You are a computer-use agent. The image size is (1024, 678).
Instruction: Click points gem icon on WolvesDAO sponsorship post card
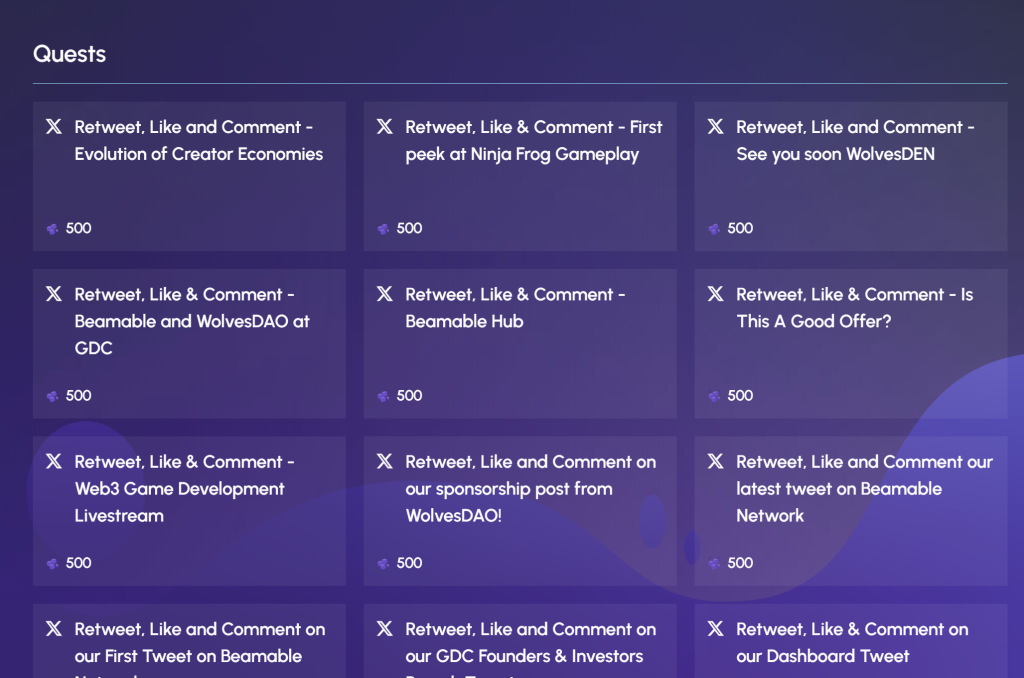[383, 563]
